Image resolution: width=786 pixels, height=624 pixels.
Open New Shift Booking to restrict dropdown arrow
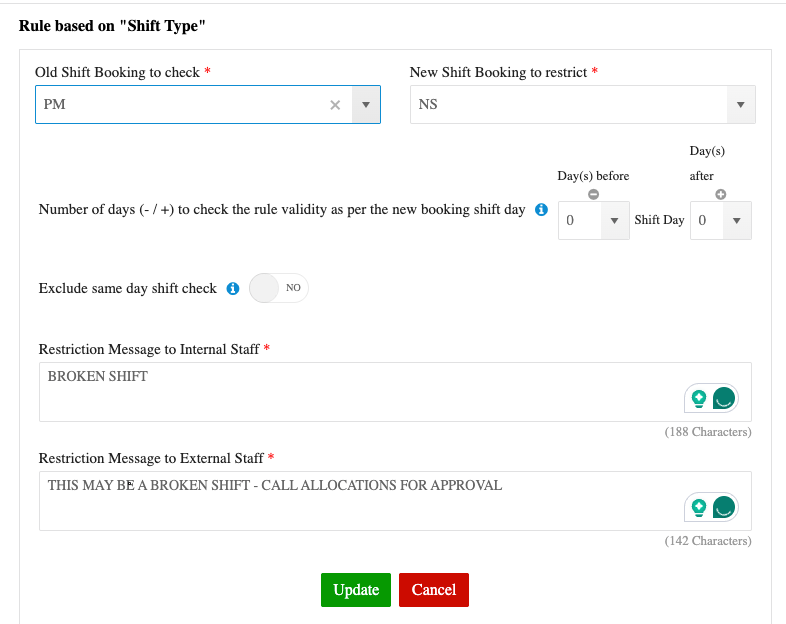tap(740, 105)
